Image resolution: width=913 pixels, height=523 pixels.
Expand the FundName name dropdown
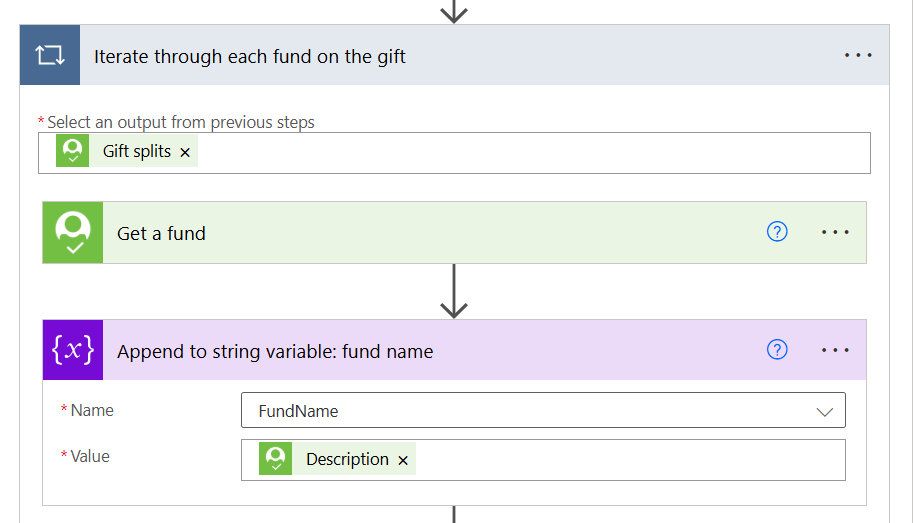pyautogui.click(x=824, y=412)
